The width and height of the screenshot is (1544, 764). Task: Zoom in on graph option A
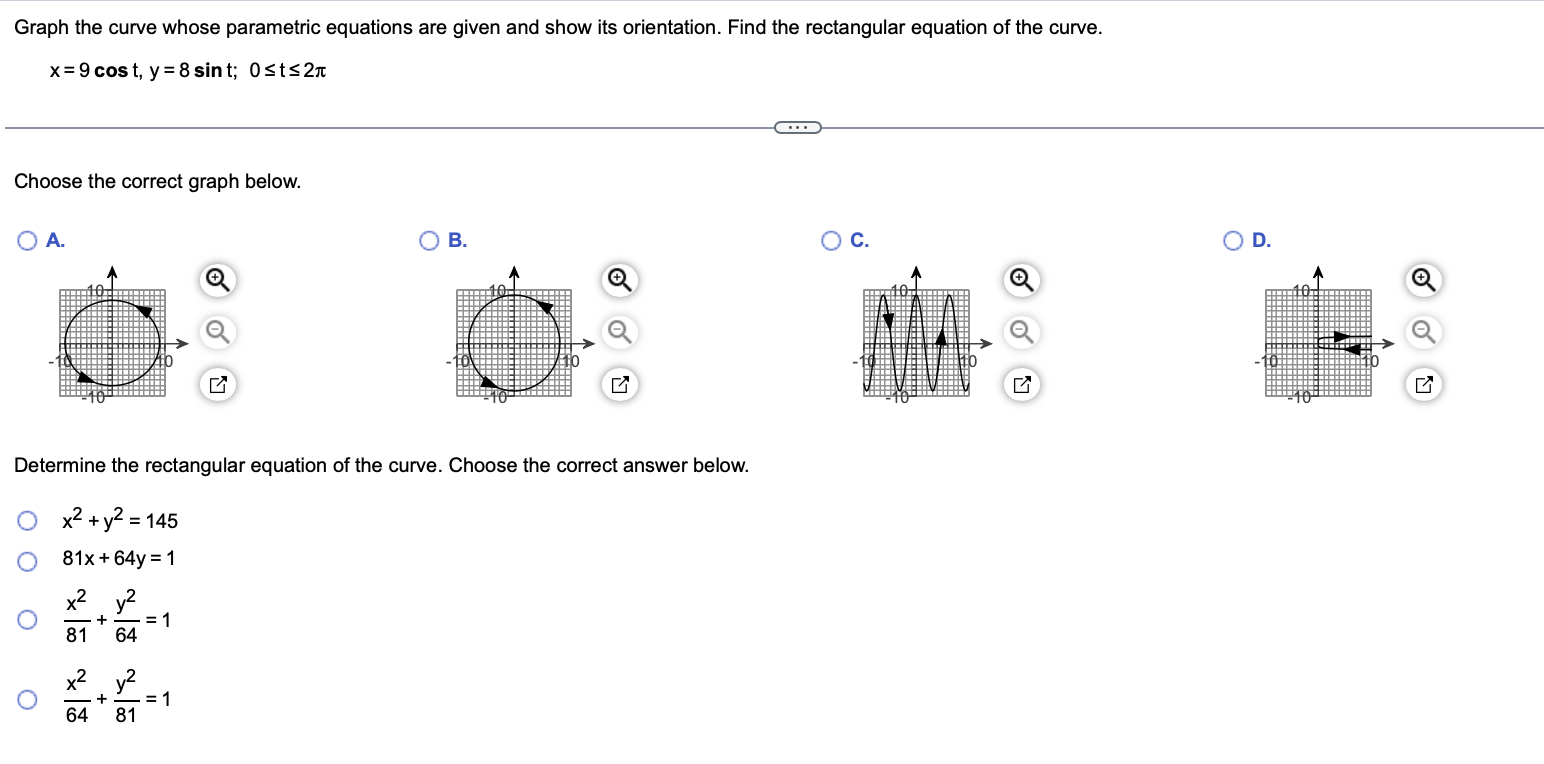[218, 281]
